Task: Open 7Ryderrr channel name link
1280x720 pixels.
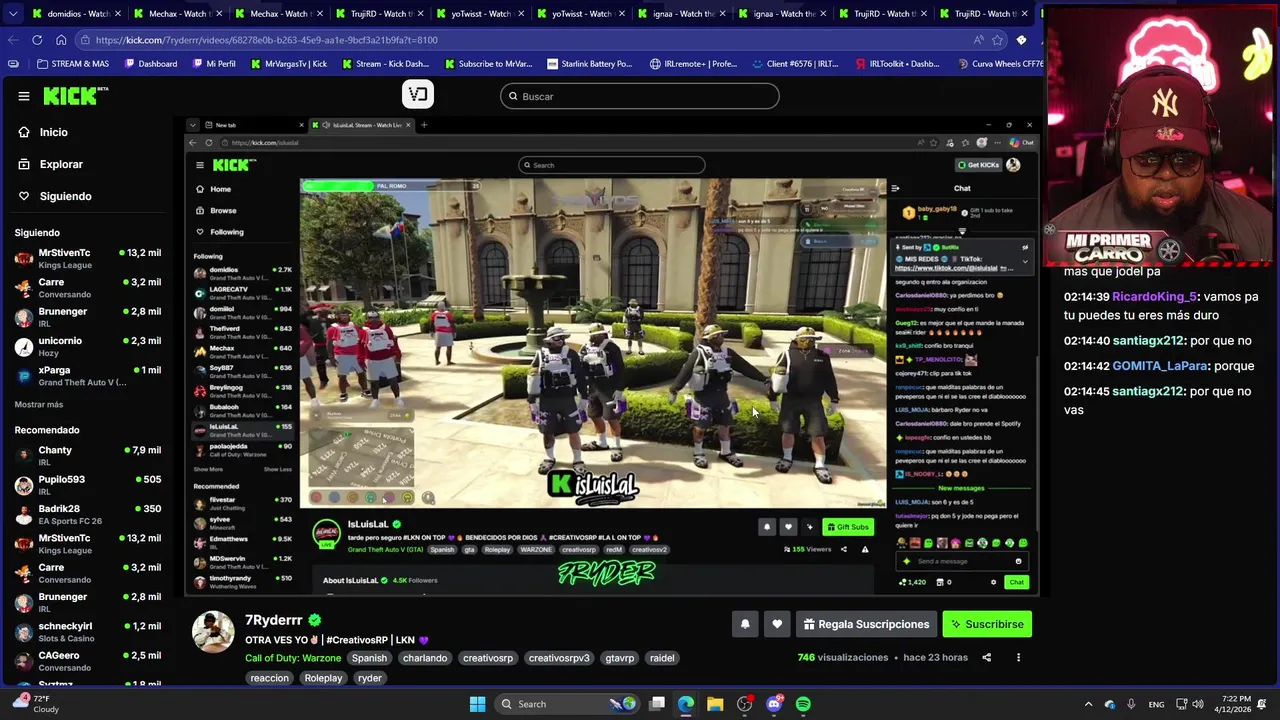Action: tap(274, 620)
